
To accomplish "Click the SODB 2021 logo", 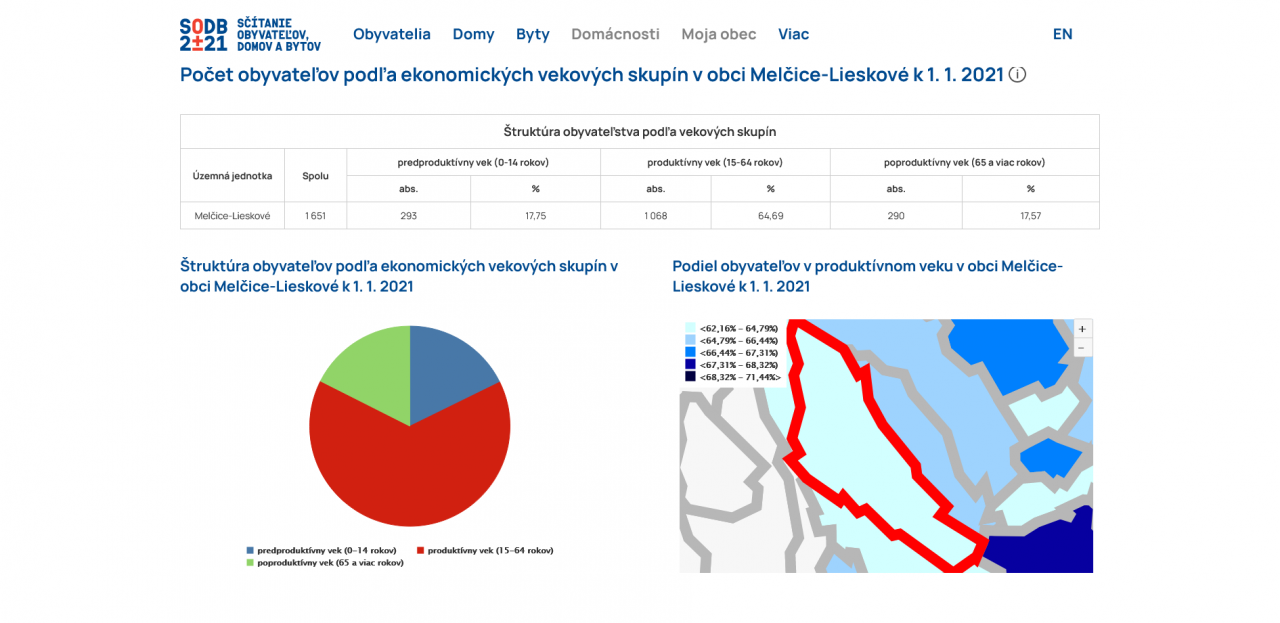I will tap(250, 34).
